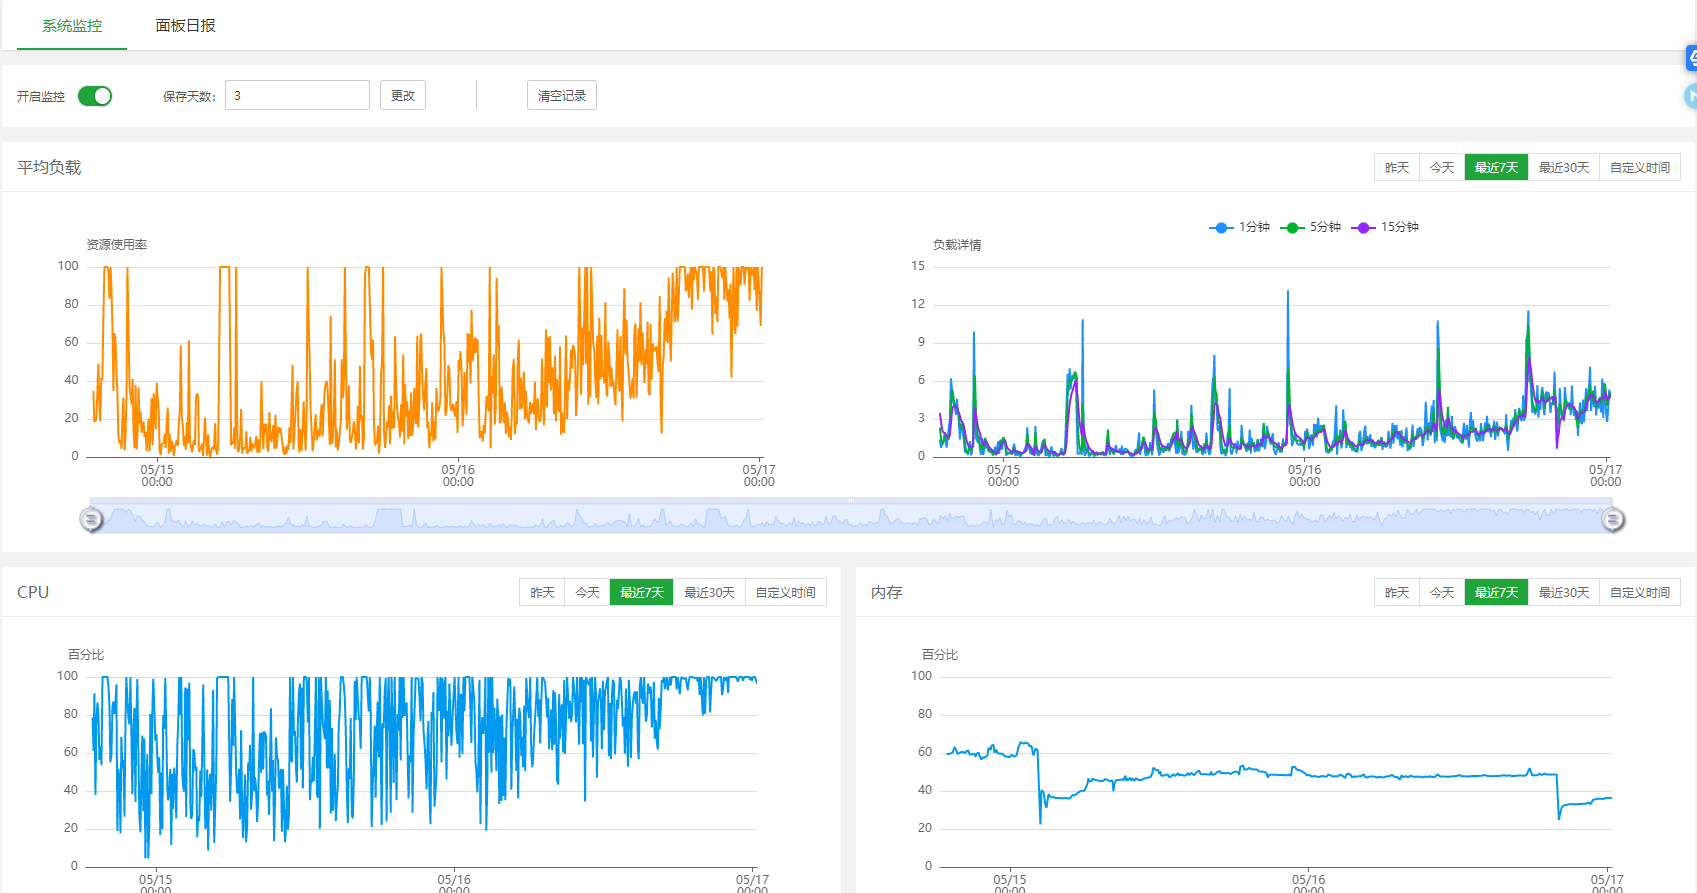Select 昨天 in 内存 panel
Viewport: 1697px width, 893px height.
click(x=1397, y=592)
